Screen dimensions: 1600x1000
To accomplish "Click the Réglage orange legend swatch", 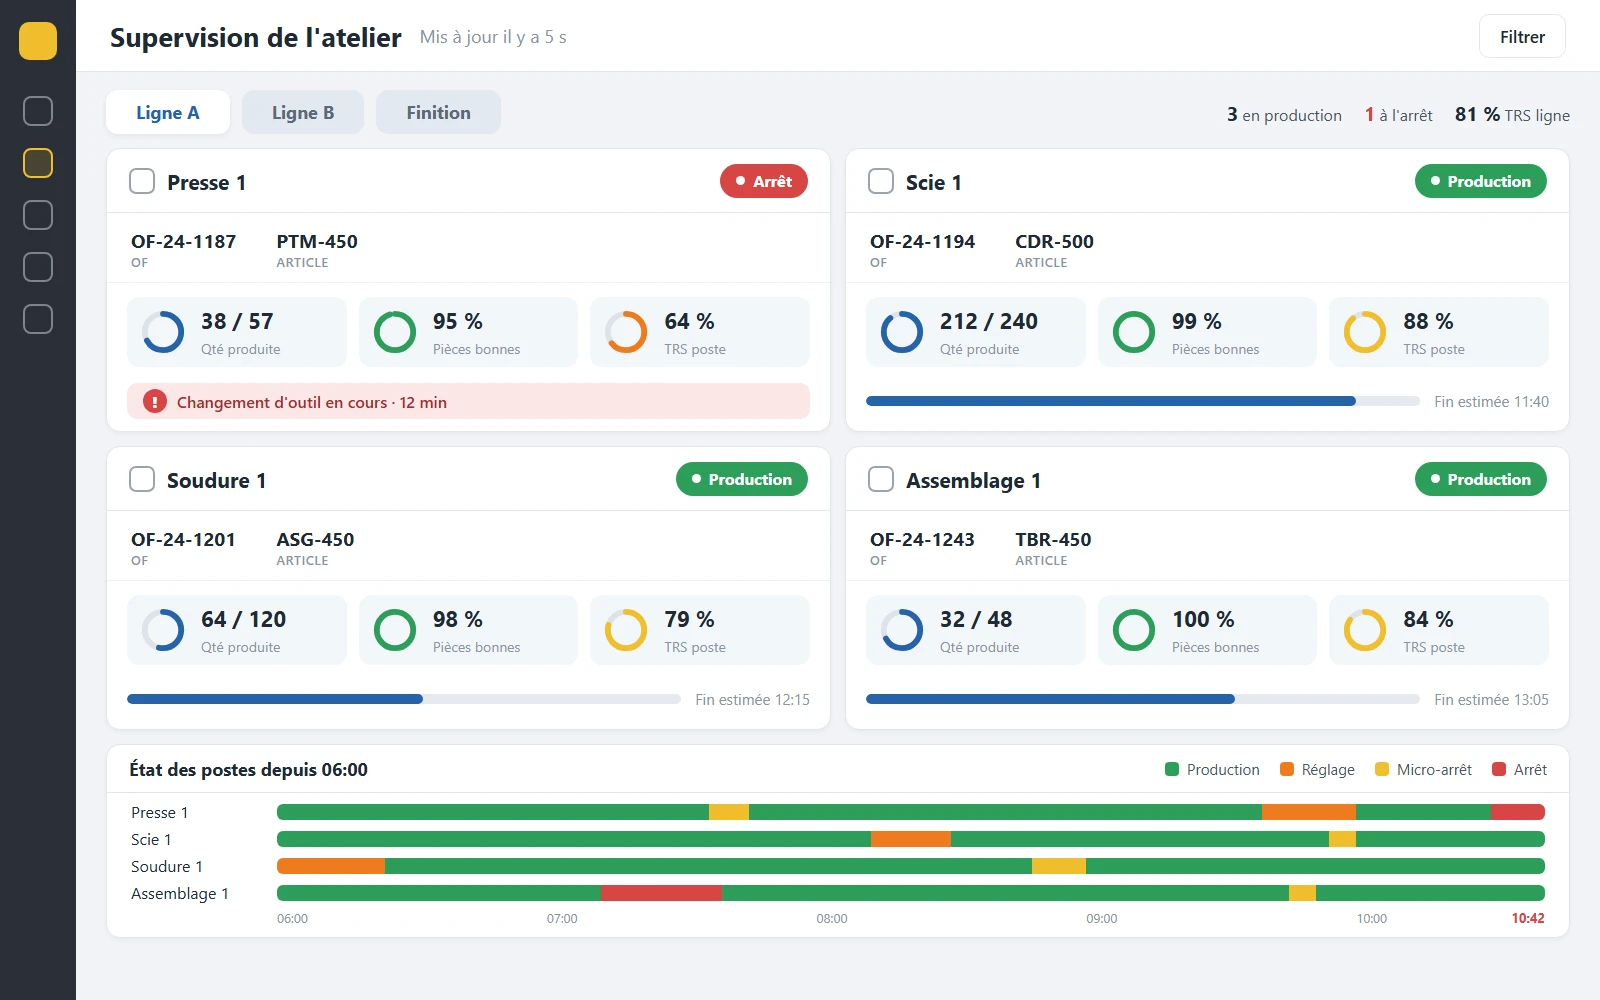I will point(1287,769).
